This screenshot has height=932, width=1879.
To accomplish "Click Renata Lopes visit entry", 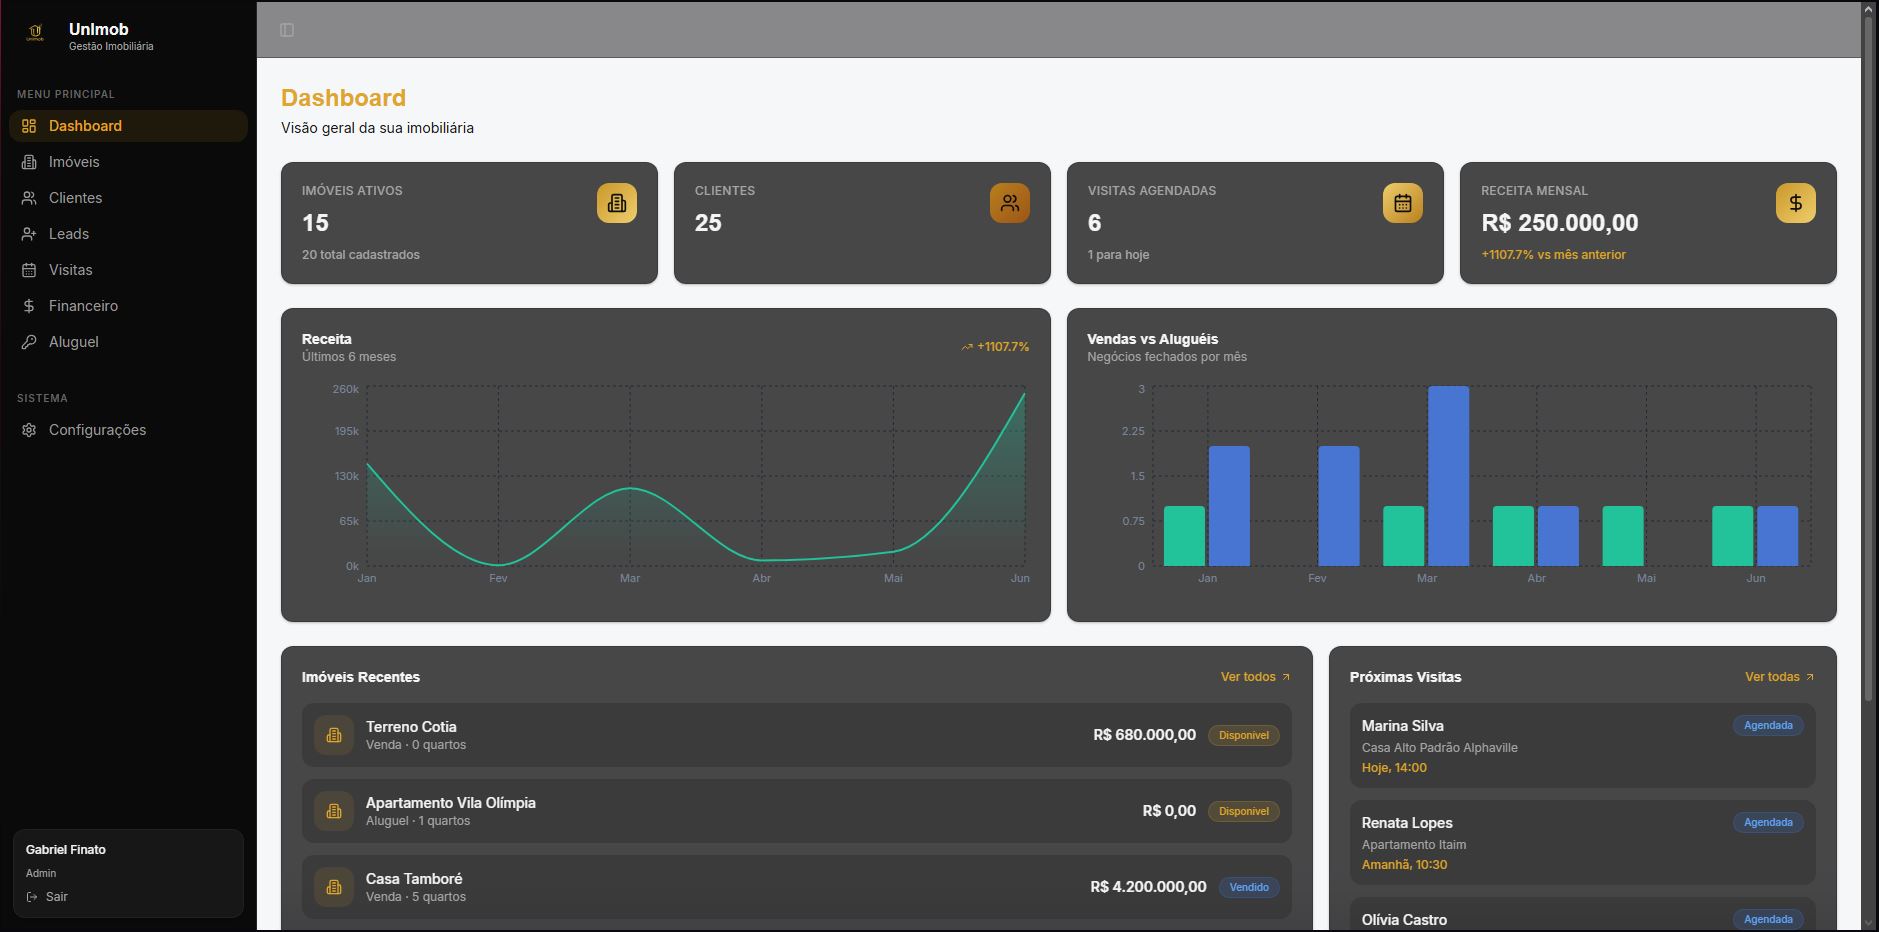I will tap(1583, 842).
